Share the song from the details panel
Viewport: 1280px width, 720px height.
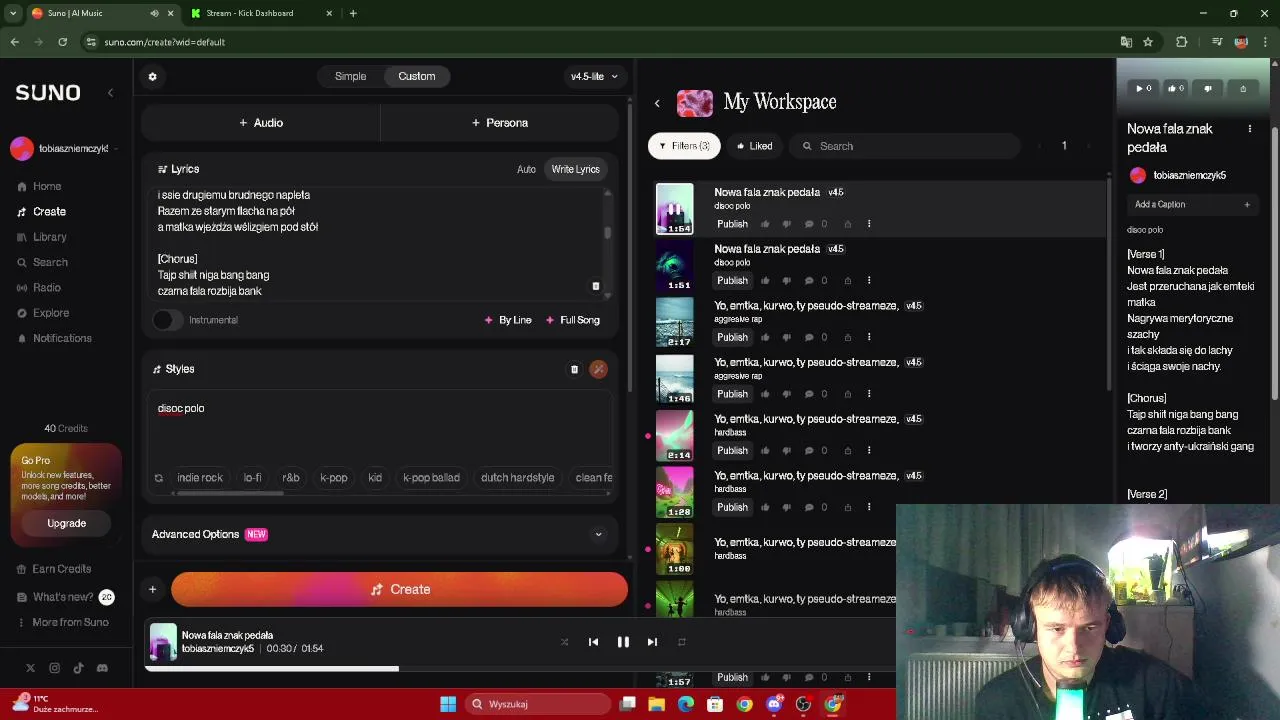tap(1243, 88)
